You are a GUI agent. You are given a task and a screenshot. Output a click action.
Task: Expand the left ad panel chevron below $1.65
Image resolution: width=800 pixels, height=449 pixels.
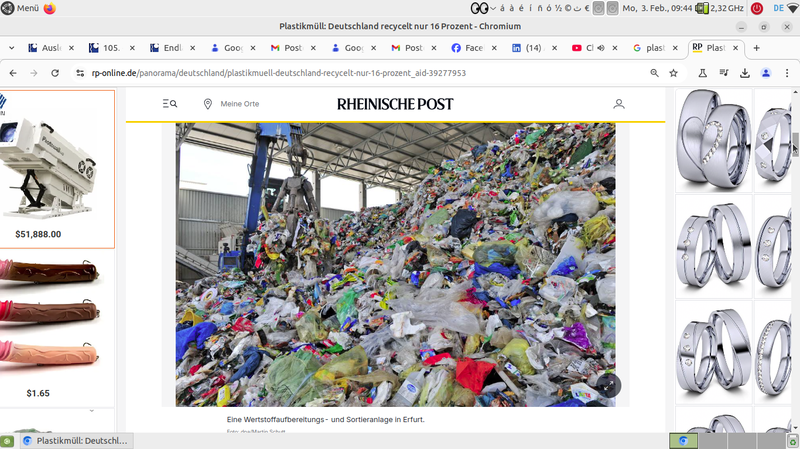tap(93, 410)
